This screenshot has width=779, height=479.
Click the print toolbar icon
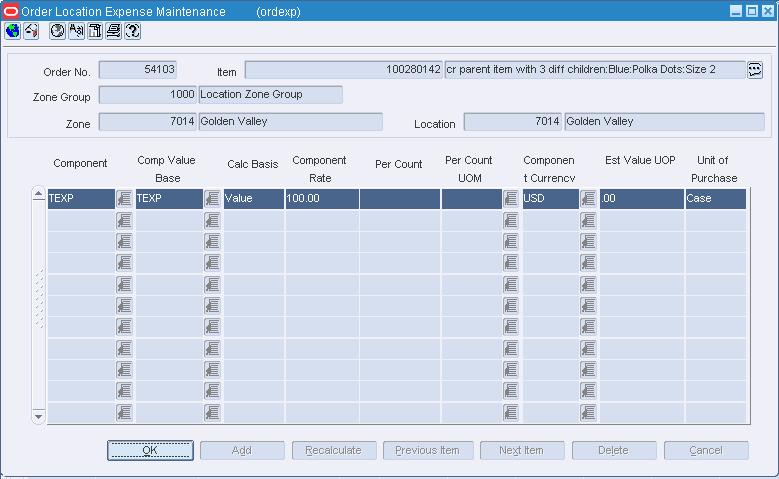click(x=114, y=31)
